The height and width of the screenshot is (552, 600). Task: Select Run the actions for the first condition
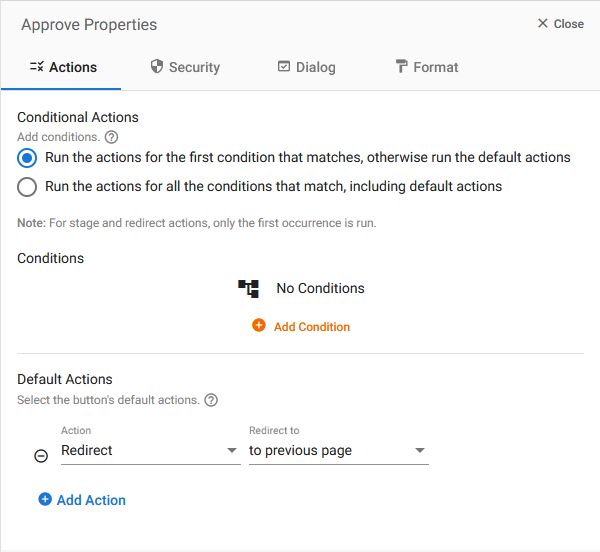coord(27,158)
